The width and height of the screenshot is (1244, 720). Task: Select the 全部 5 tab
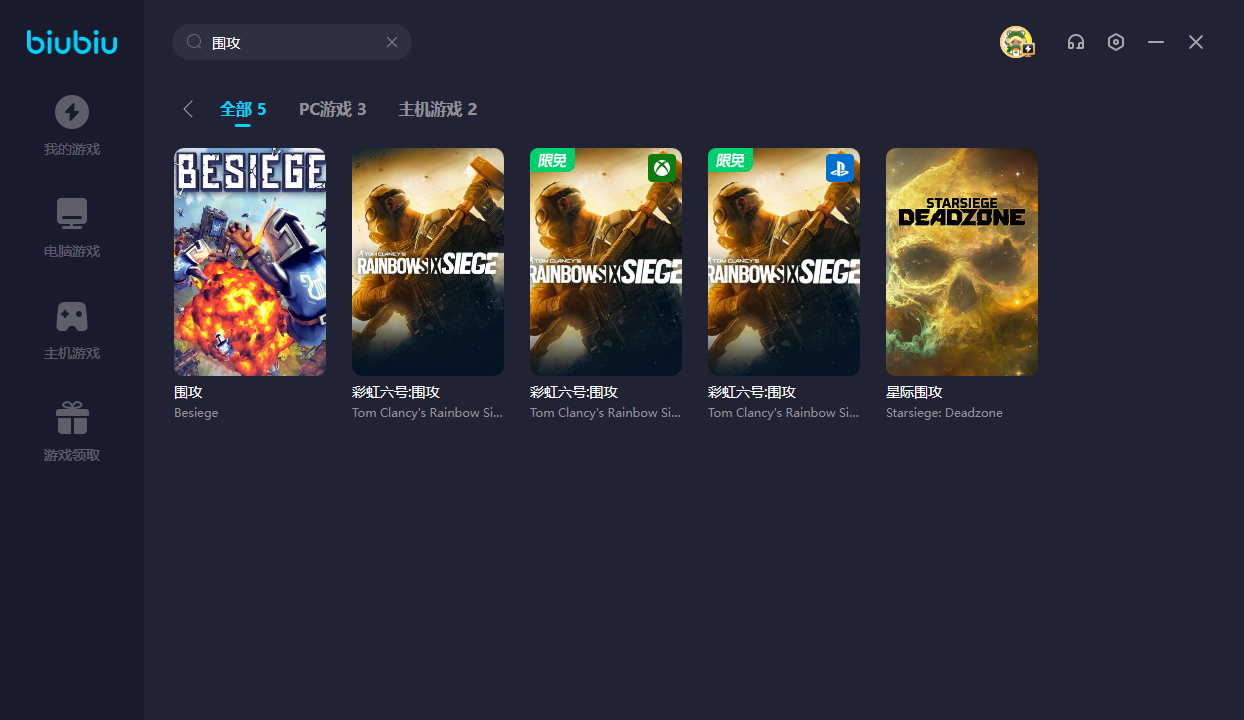coord(243,109)
